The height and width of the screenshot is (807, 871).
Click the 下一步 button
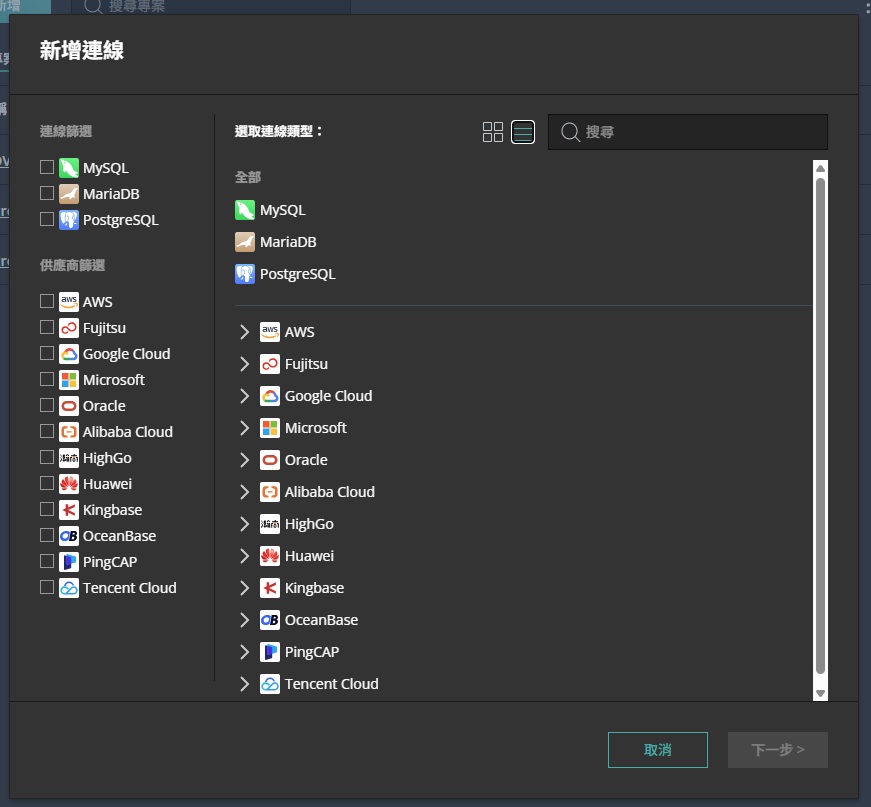777,749
